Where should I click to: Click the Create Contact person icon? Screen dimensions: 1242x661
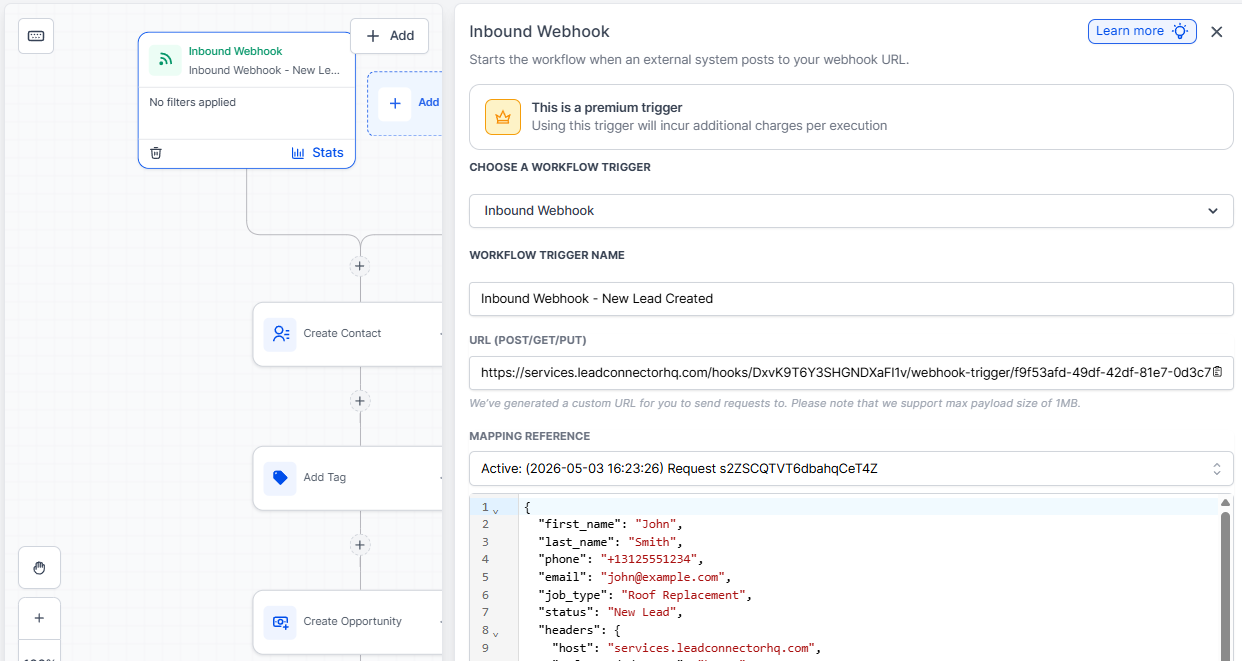point(280,334)
